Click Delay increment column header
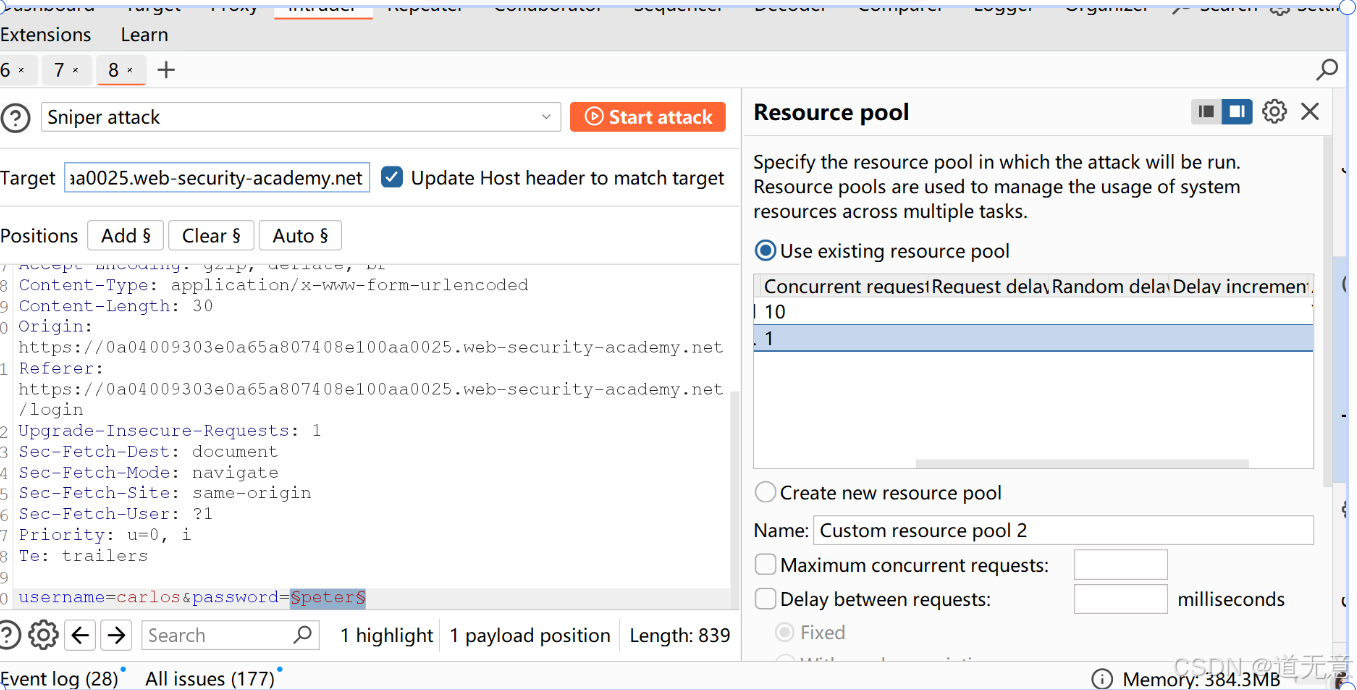The width and height of the screenshot is (1357, 690). pyautogui.click(x=1240, y=286)
